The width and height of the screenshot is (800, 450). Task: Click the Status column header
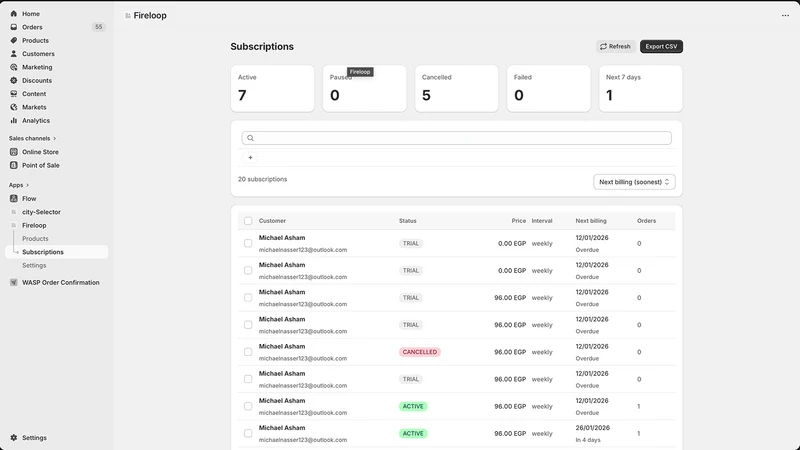pos(408,221)
